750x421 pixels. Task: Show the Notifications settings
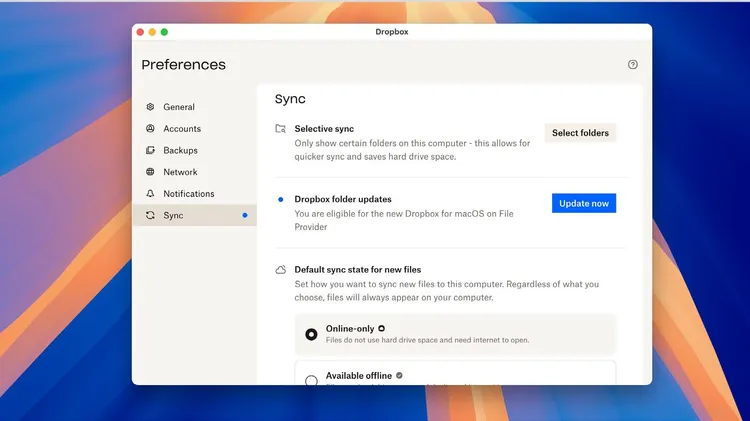[x=194, y=193]
